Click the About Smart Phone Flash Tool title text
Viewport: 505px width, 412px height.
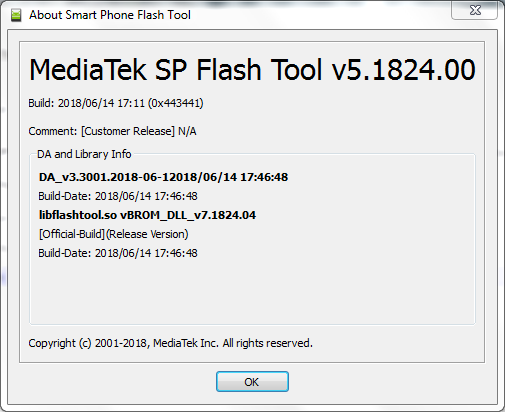pos(110,15)
